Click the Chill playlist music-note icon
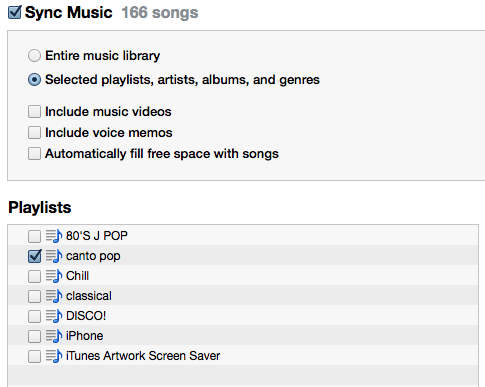Viewport: 485px width, 387px height. pyautogui.click(x=54, y=276)
